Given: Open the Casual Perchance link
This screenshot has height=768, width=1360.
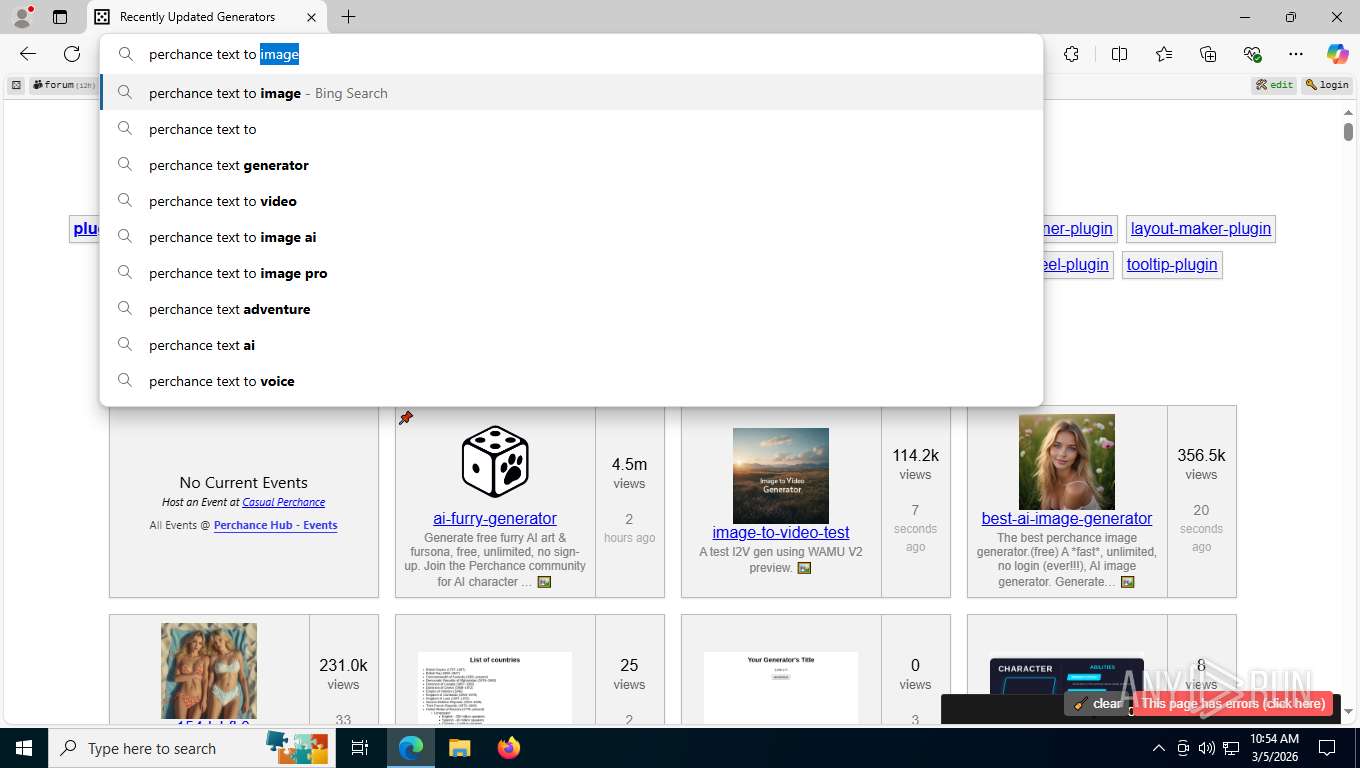Looking at the screenshot, I should click(x=283, y=502).
